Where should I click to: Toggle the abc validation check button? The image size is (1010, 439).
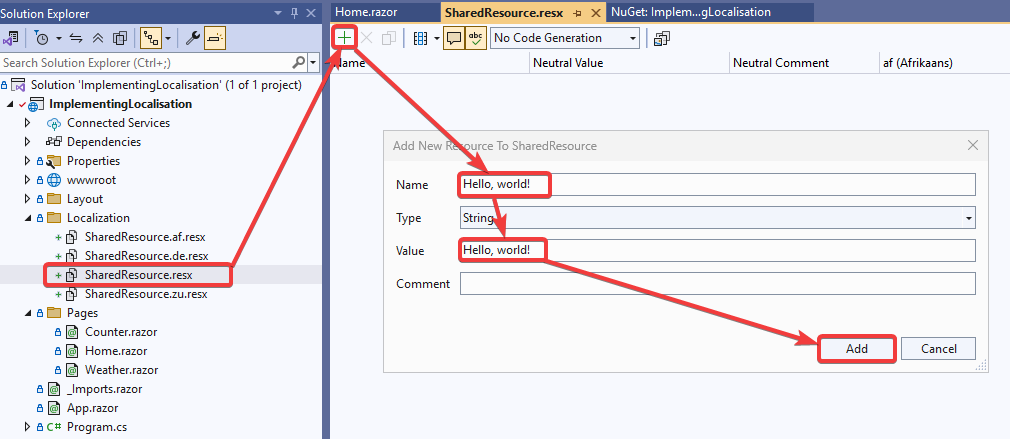(x=476, y=38)
